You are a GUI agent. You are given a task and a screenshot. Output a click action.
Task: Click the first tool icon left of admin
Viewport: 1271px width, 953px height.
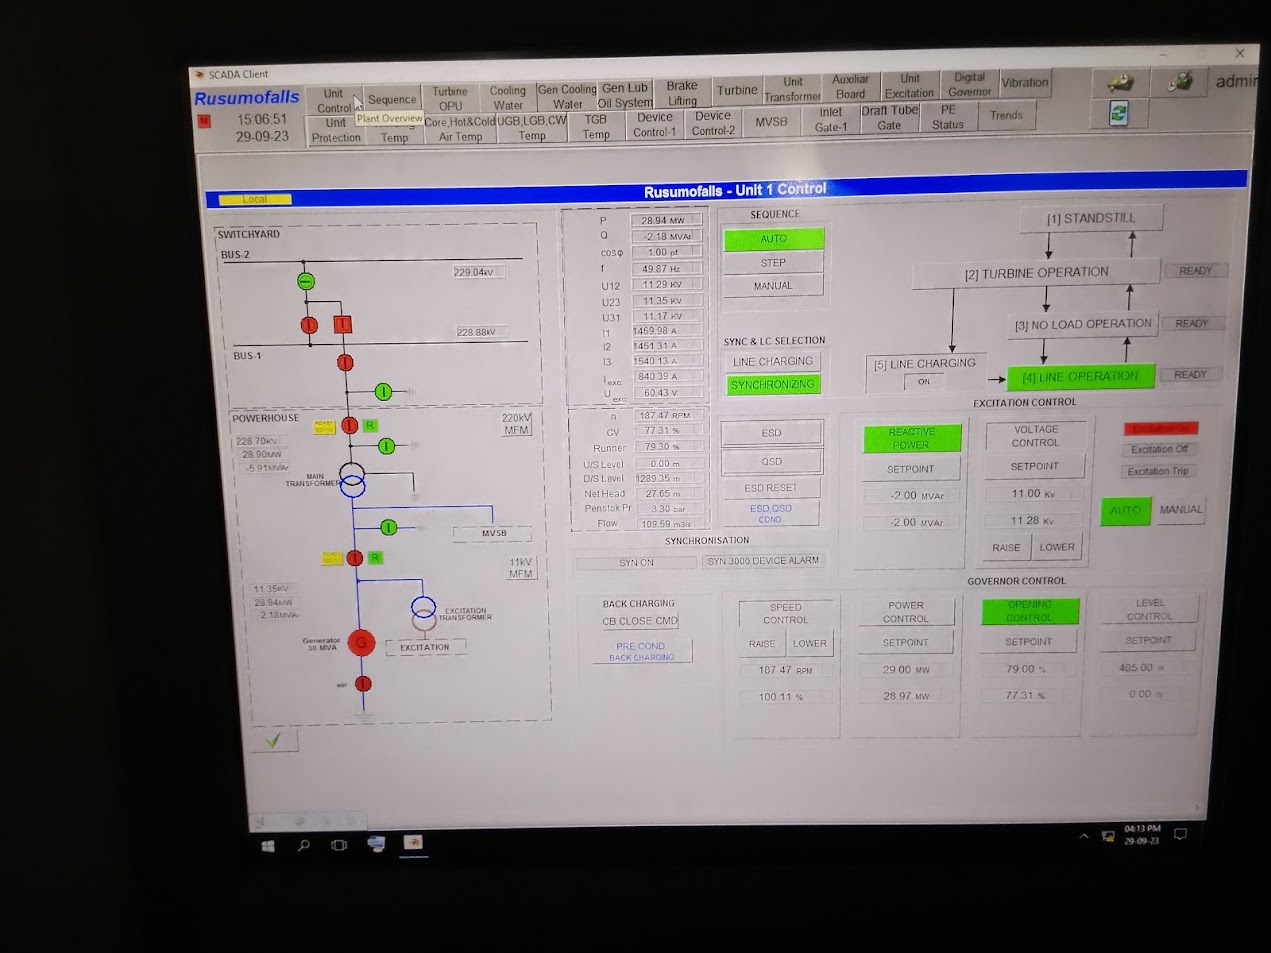(1121, 83)
